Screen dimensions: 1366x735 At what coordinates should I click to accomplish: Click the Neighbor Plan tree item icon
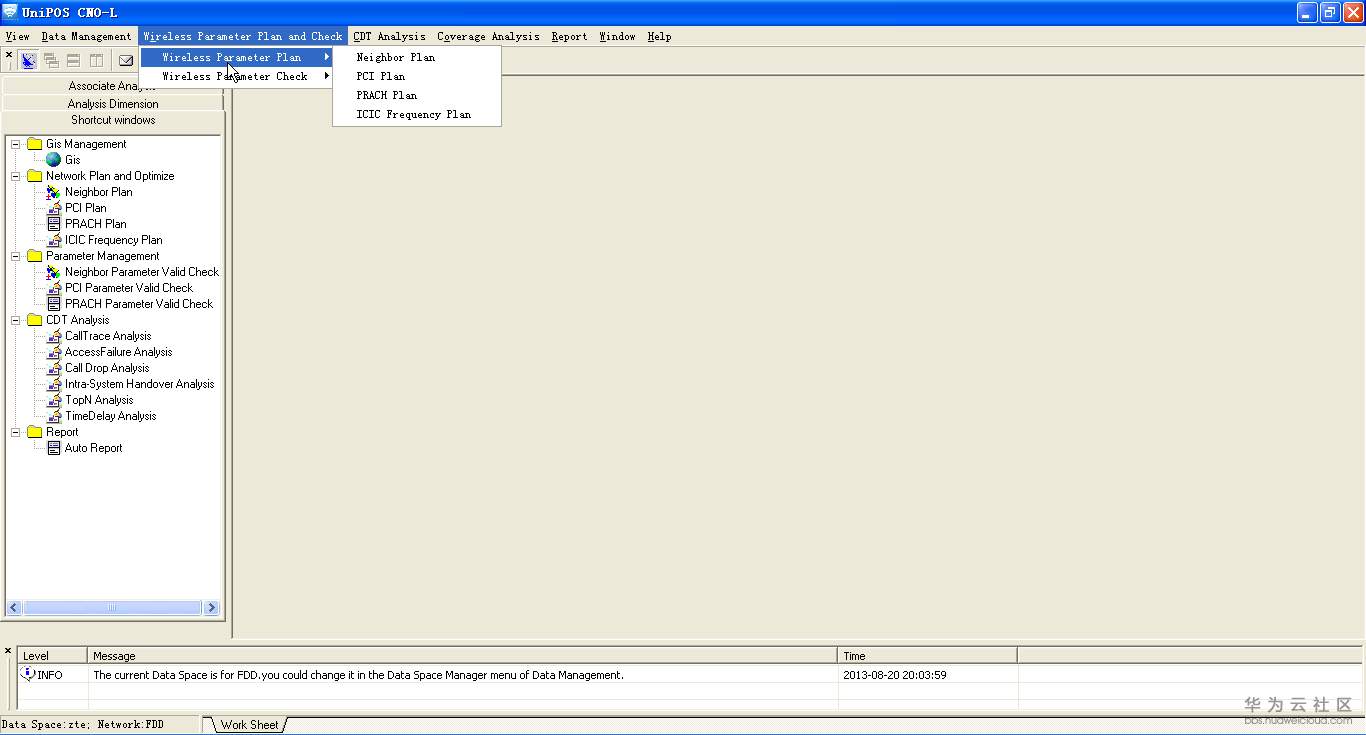54,192
